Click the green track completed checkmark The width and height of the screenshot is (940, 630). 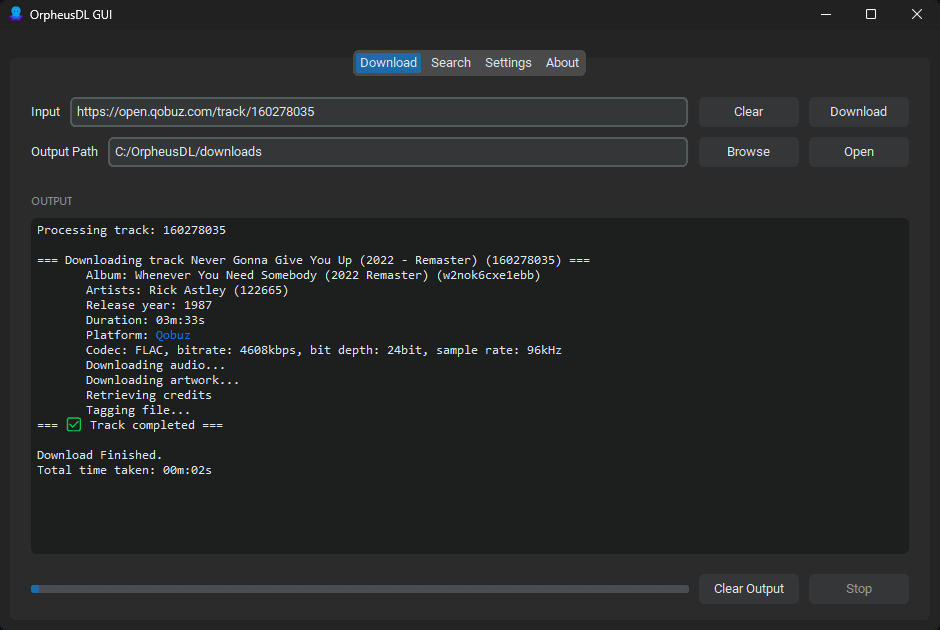point(73,424)
